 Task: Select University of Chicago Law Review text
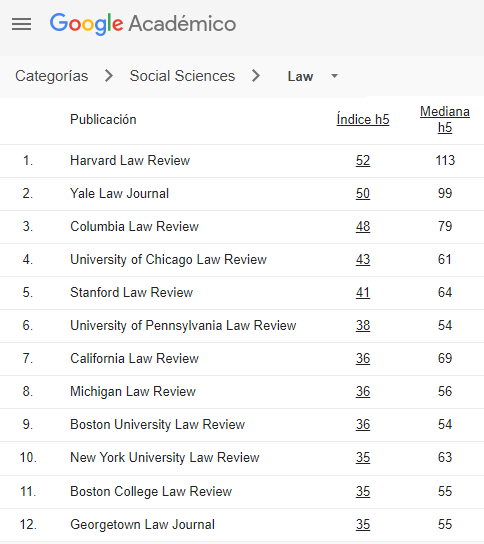168,260
